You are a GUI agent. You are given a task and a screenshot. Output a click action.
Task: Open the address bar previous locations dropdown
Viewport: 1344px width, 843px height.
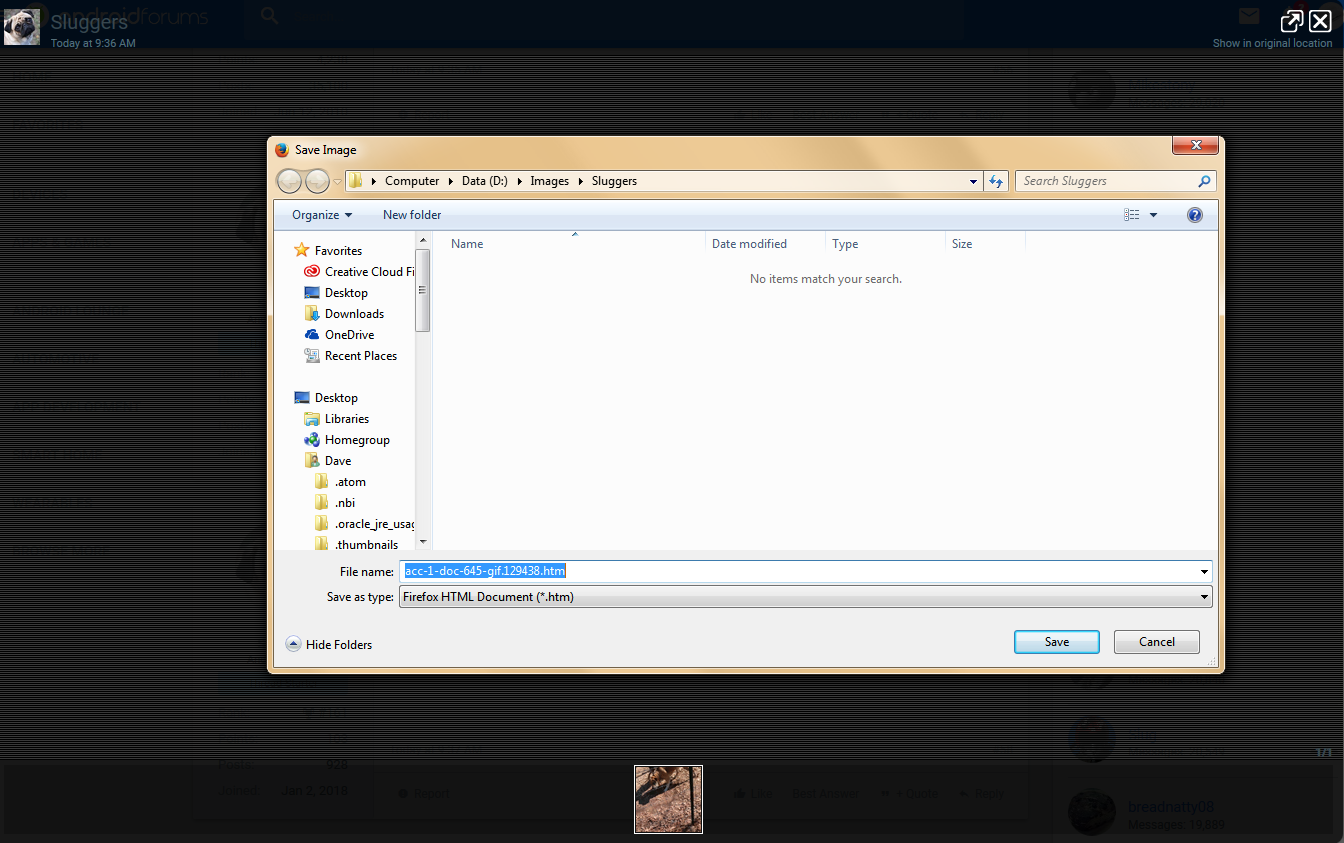pyautogui.click(x=974, y=181)
